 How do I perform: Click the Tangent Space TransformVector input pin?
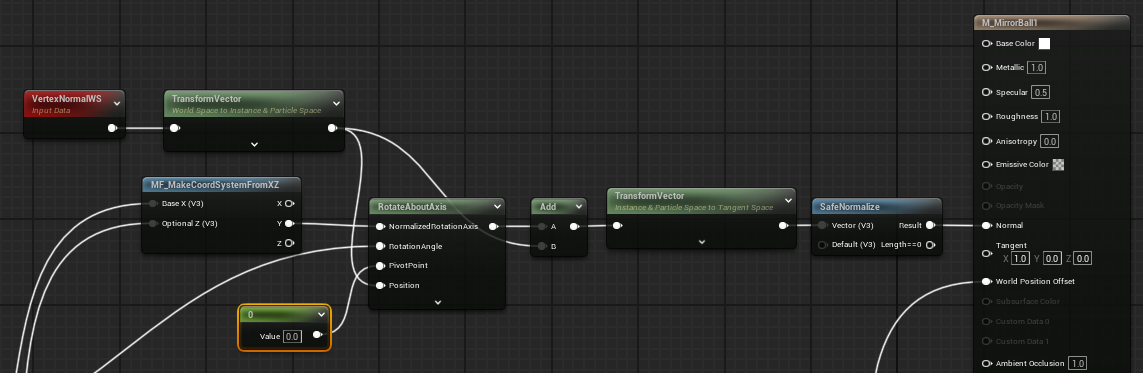click(x=617, y=225)
